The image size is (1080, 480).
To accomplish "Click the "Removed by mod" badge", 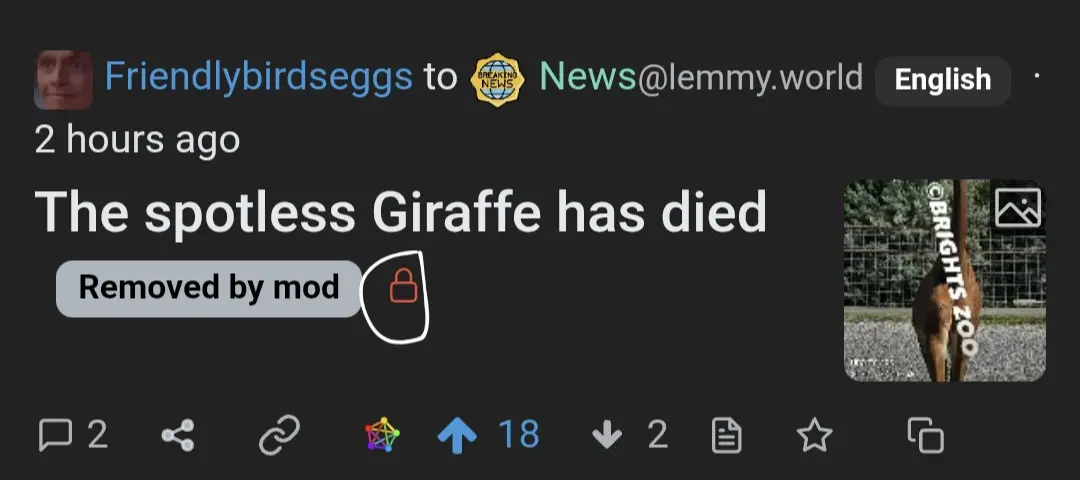I will pos(208,288).
